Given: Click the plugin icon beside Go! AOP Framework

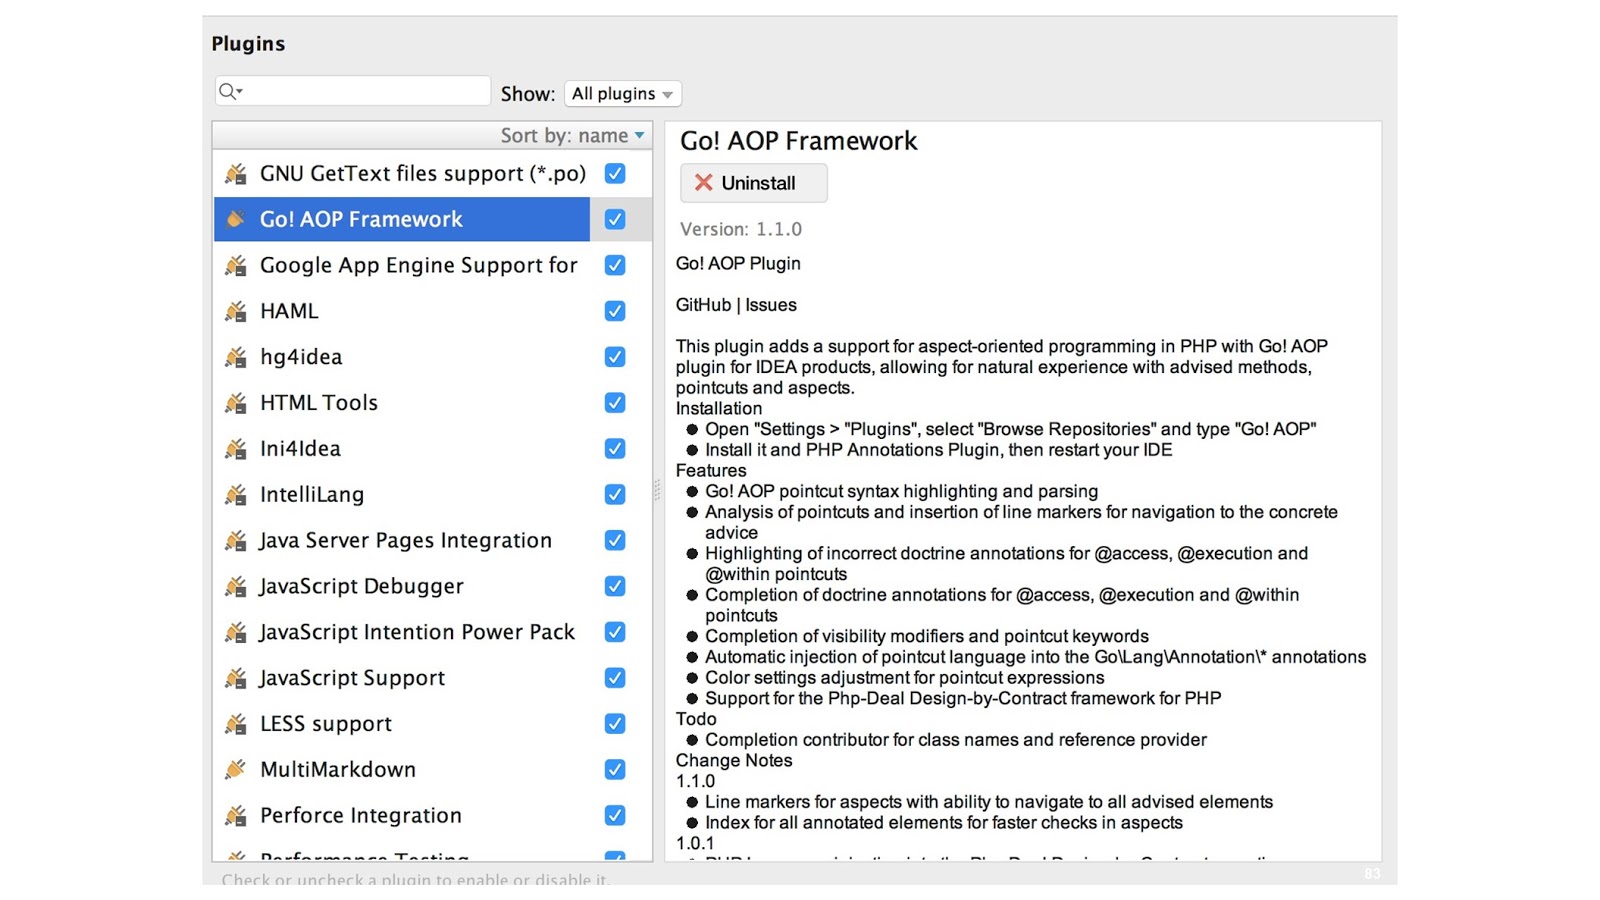Looking at the screenshot, I should click(x=236, y=220).
